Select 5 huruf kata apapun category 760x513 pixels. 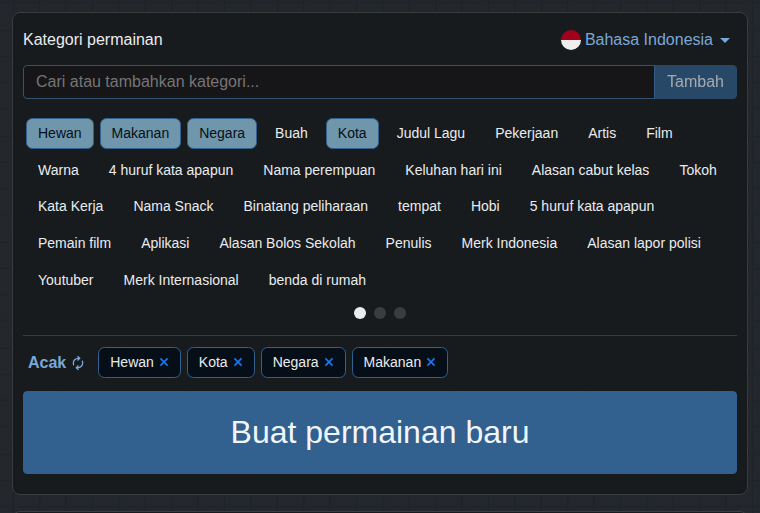(592, 207)
